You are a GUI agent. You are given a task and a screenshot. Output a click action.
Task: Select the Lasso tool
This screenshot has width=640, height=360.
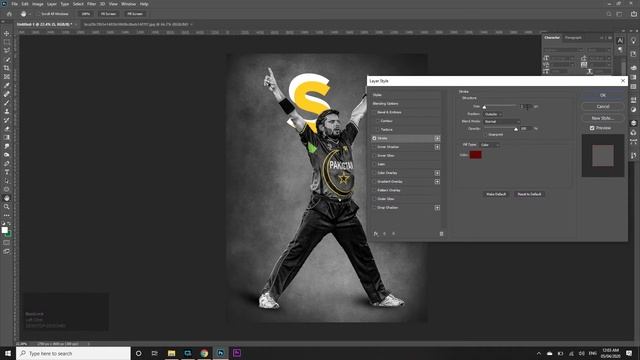point(7,51)
